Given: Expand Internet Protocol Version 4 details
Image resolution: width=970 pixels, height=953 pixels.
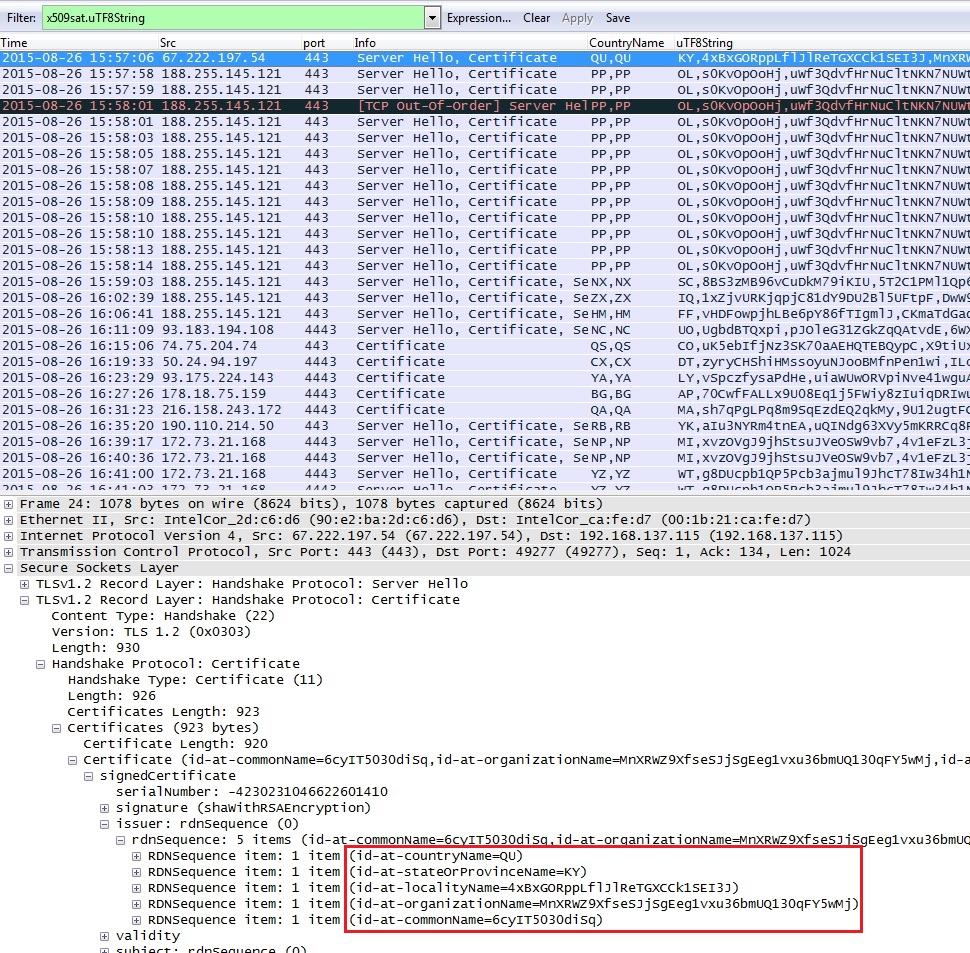Looking at the screenshot, I should pos(9,536).
